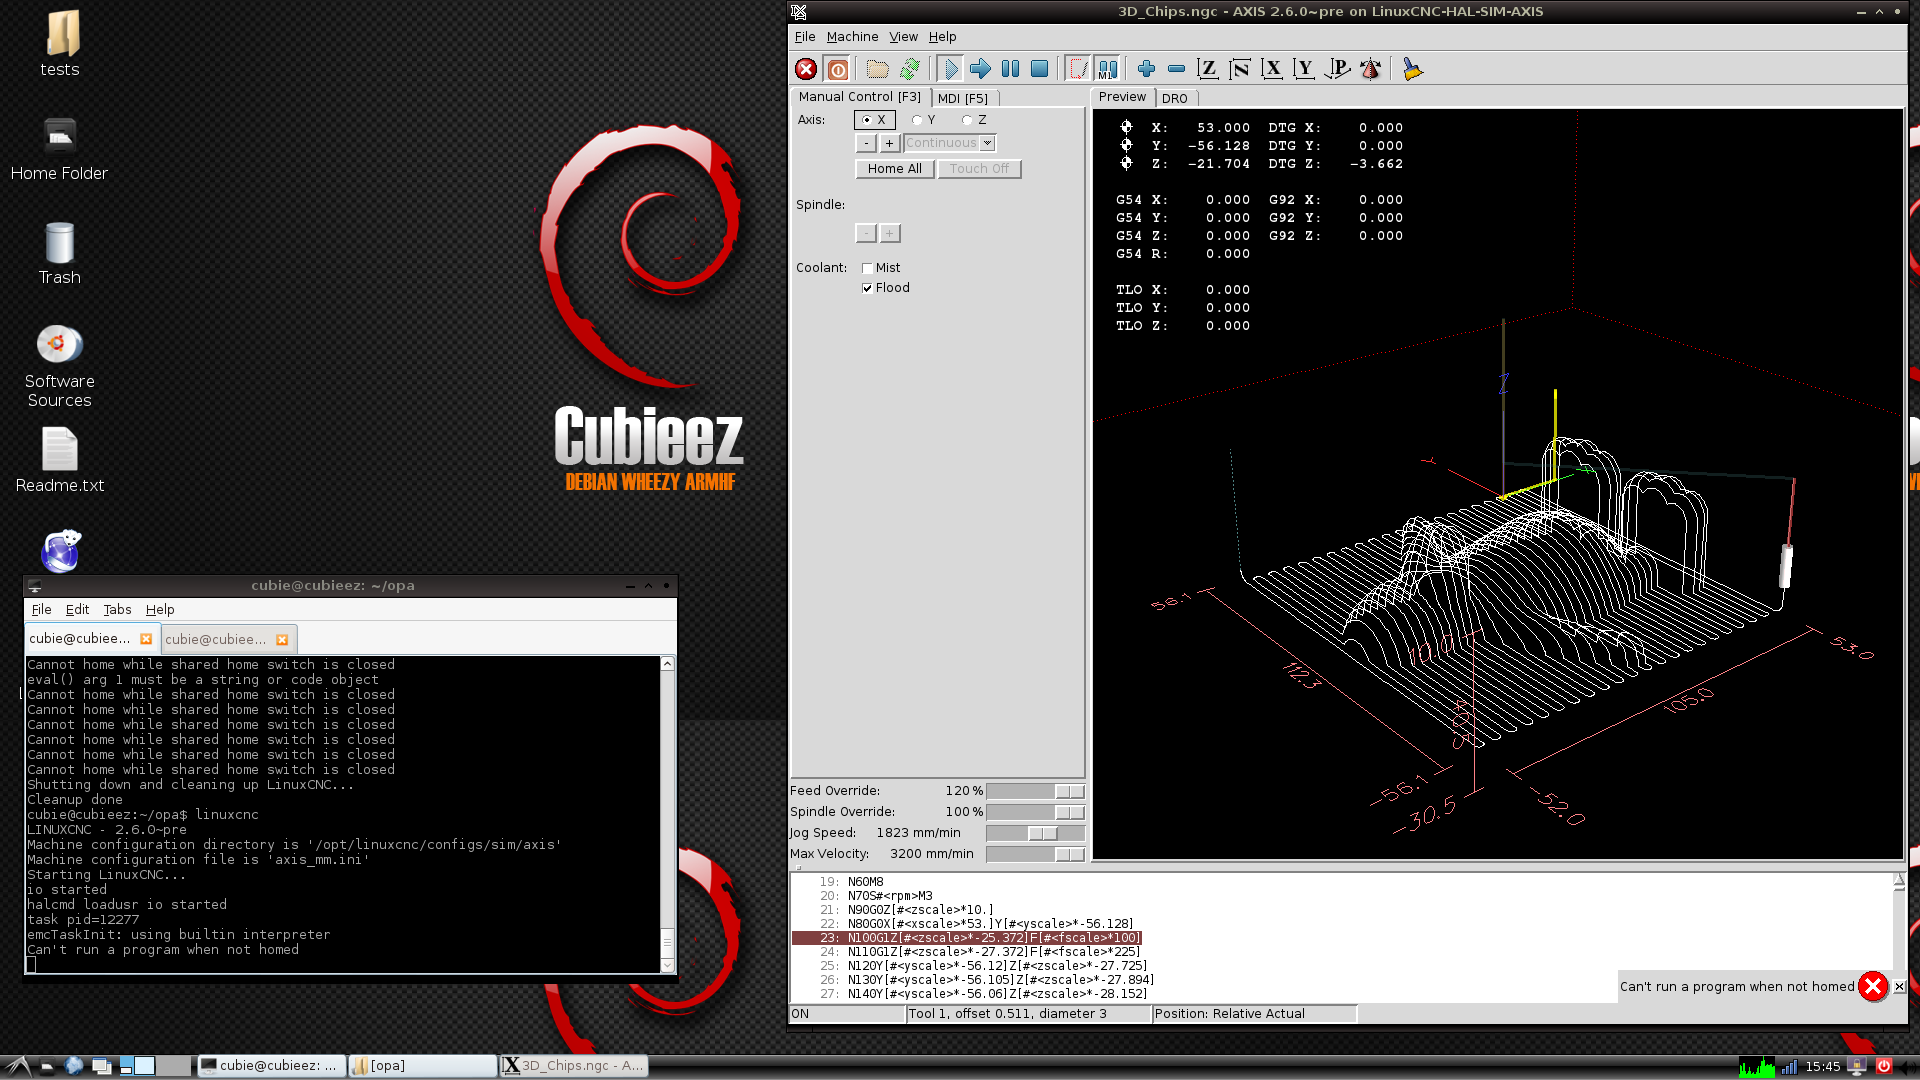
Task: Open the Tabs menu in the terminal
Action: pos(117,610)
